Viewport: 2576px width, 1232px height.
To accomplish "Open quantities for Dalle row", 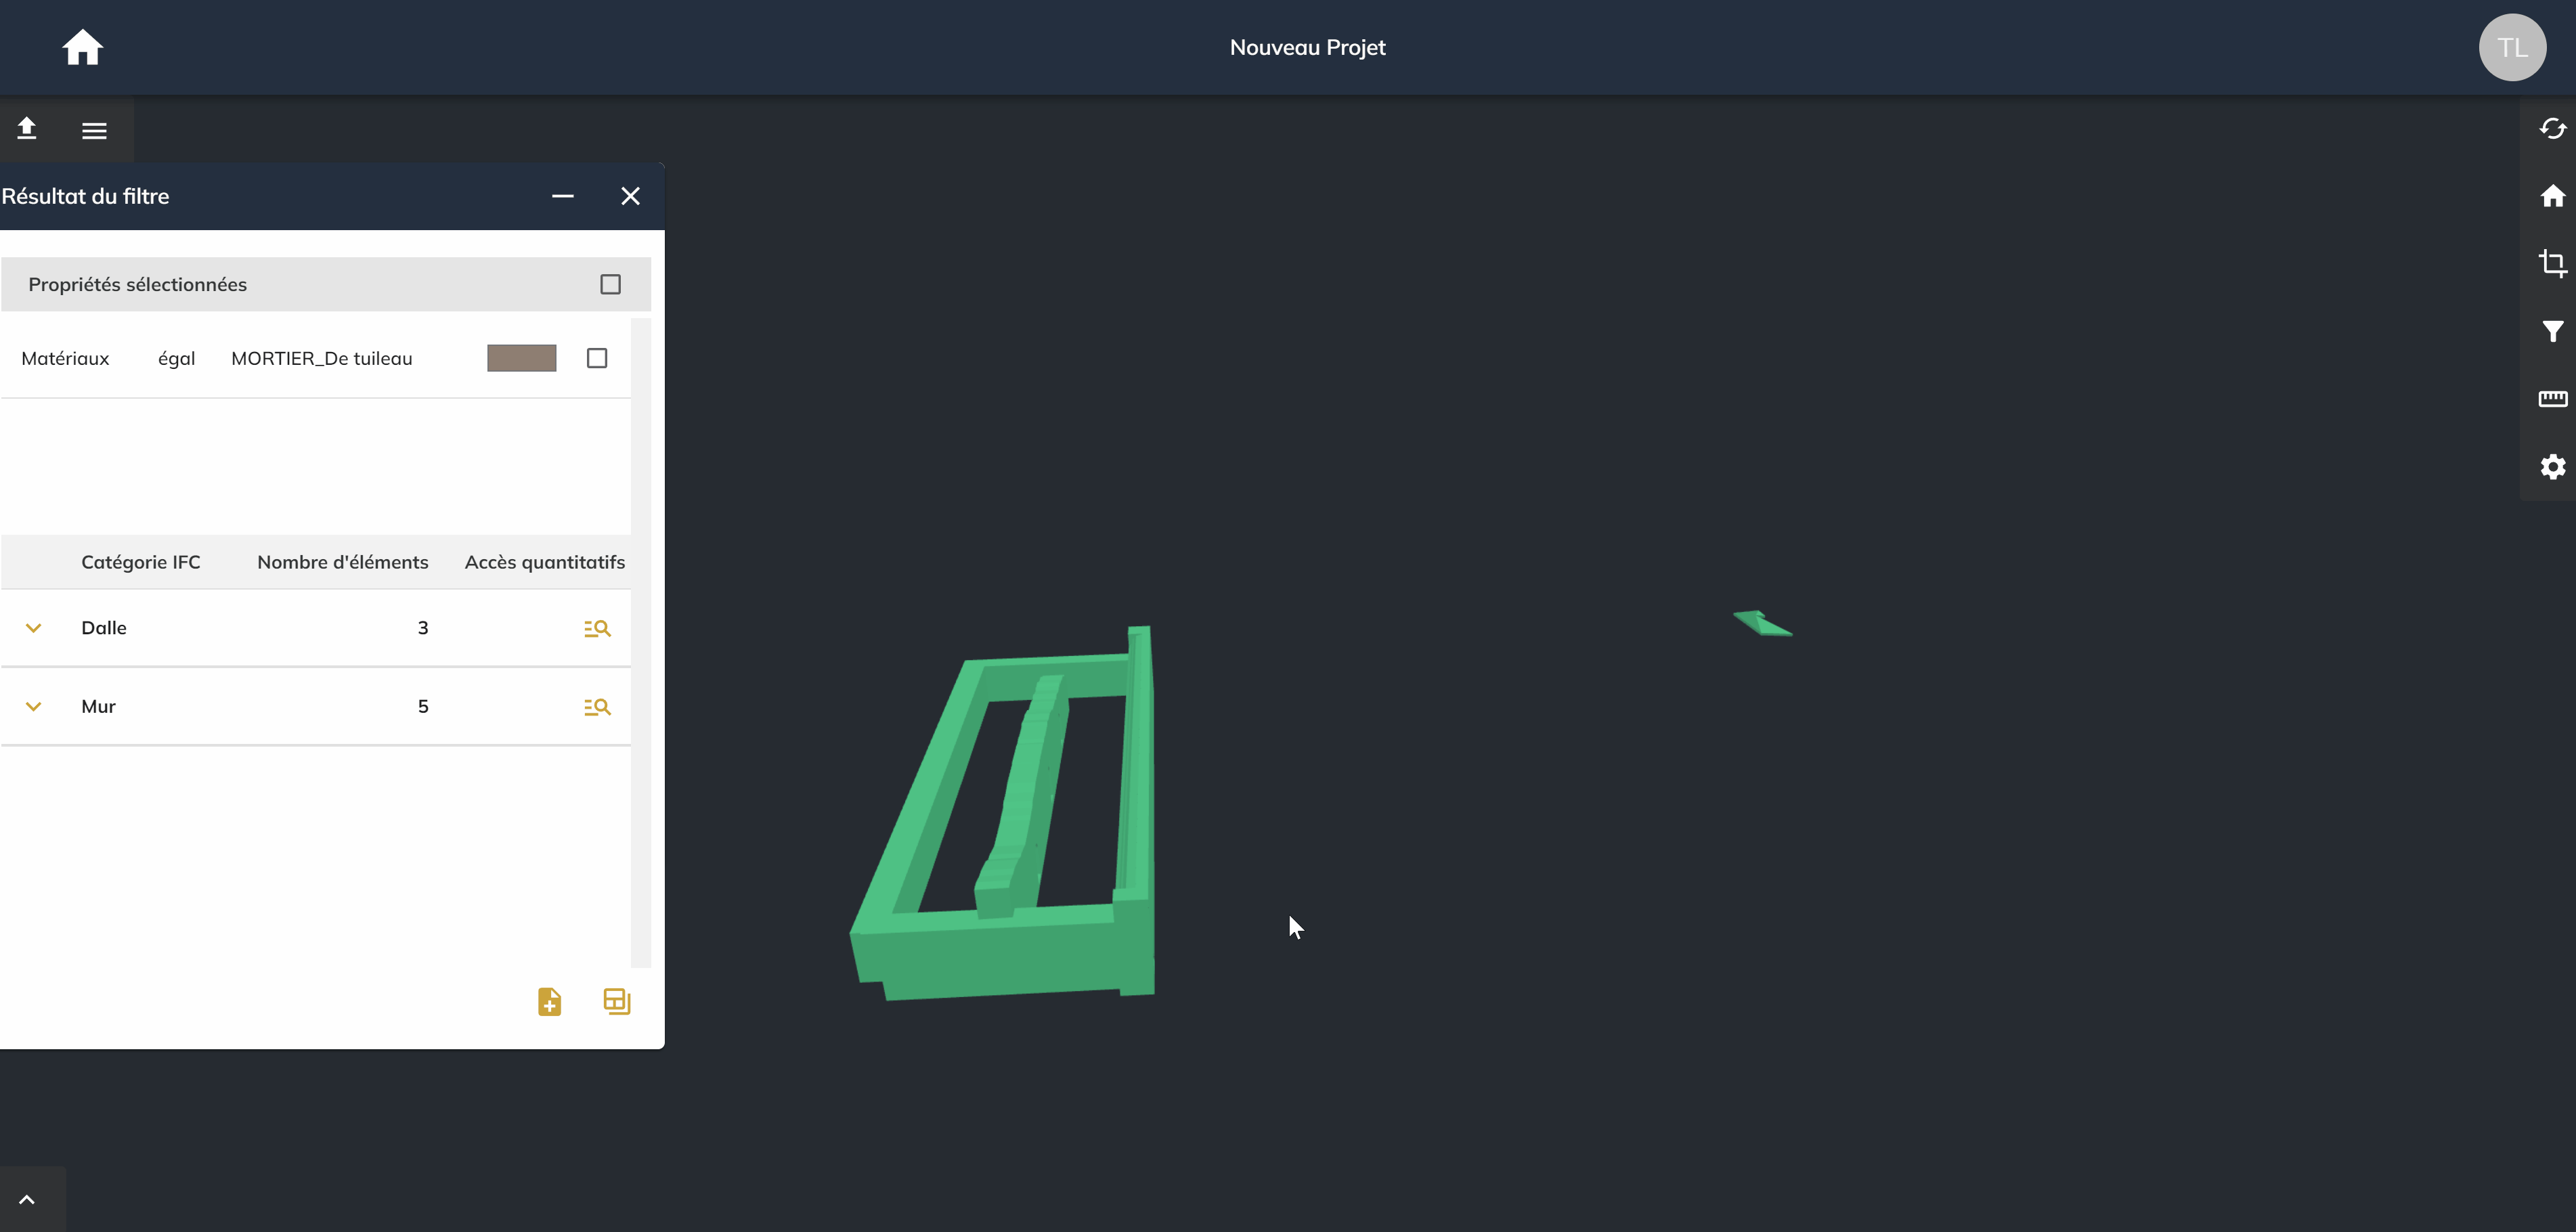I will [x=597, y=628].
